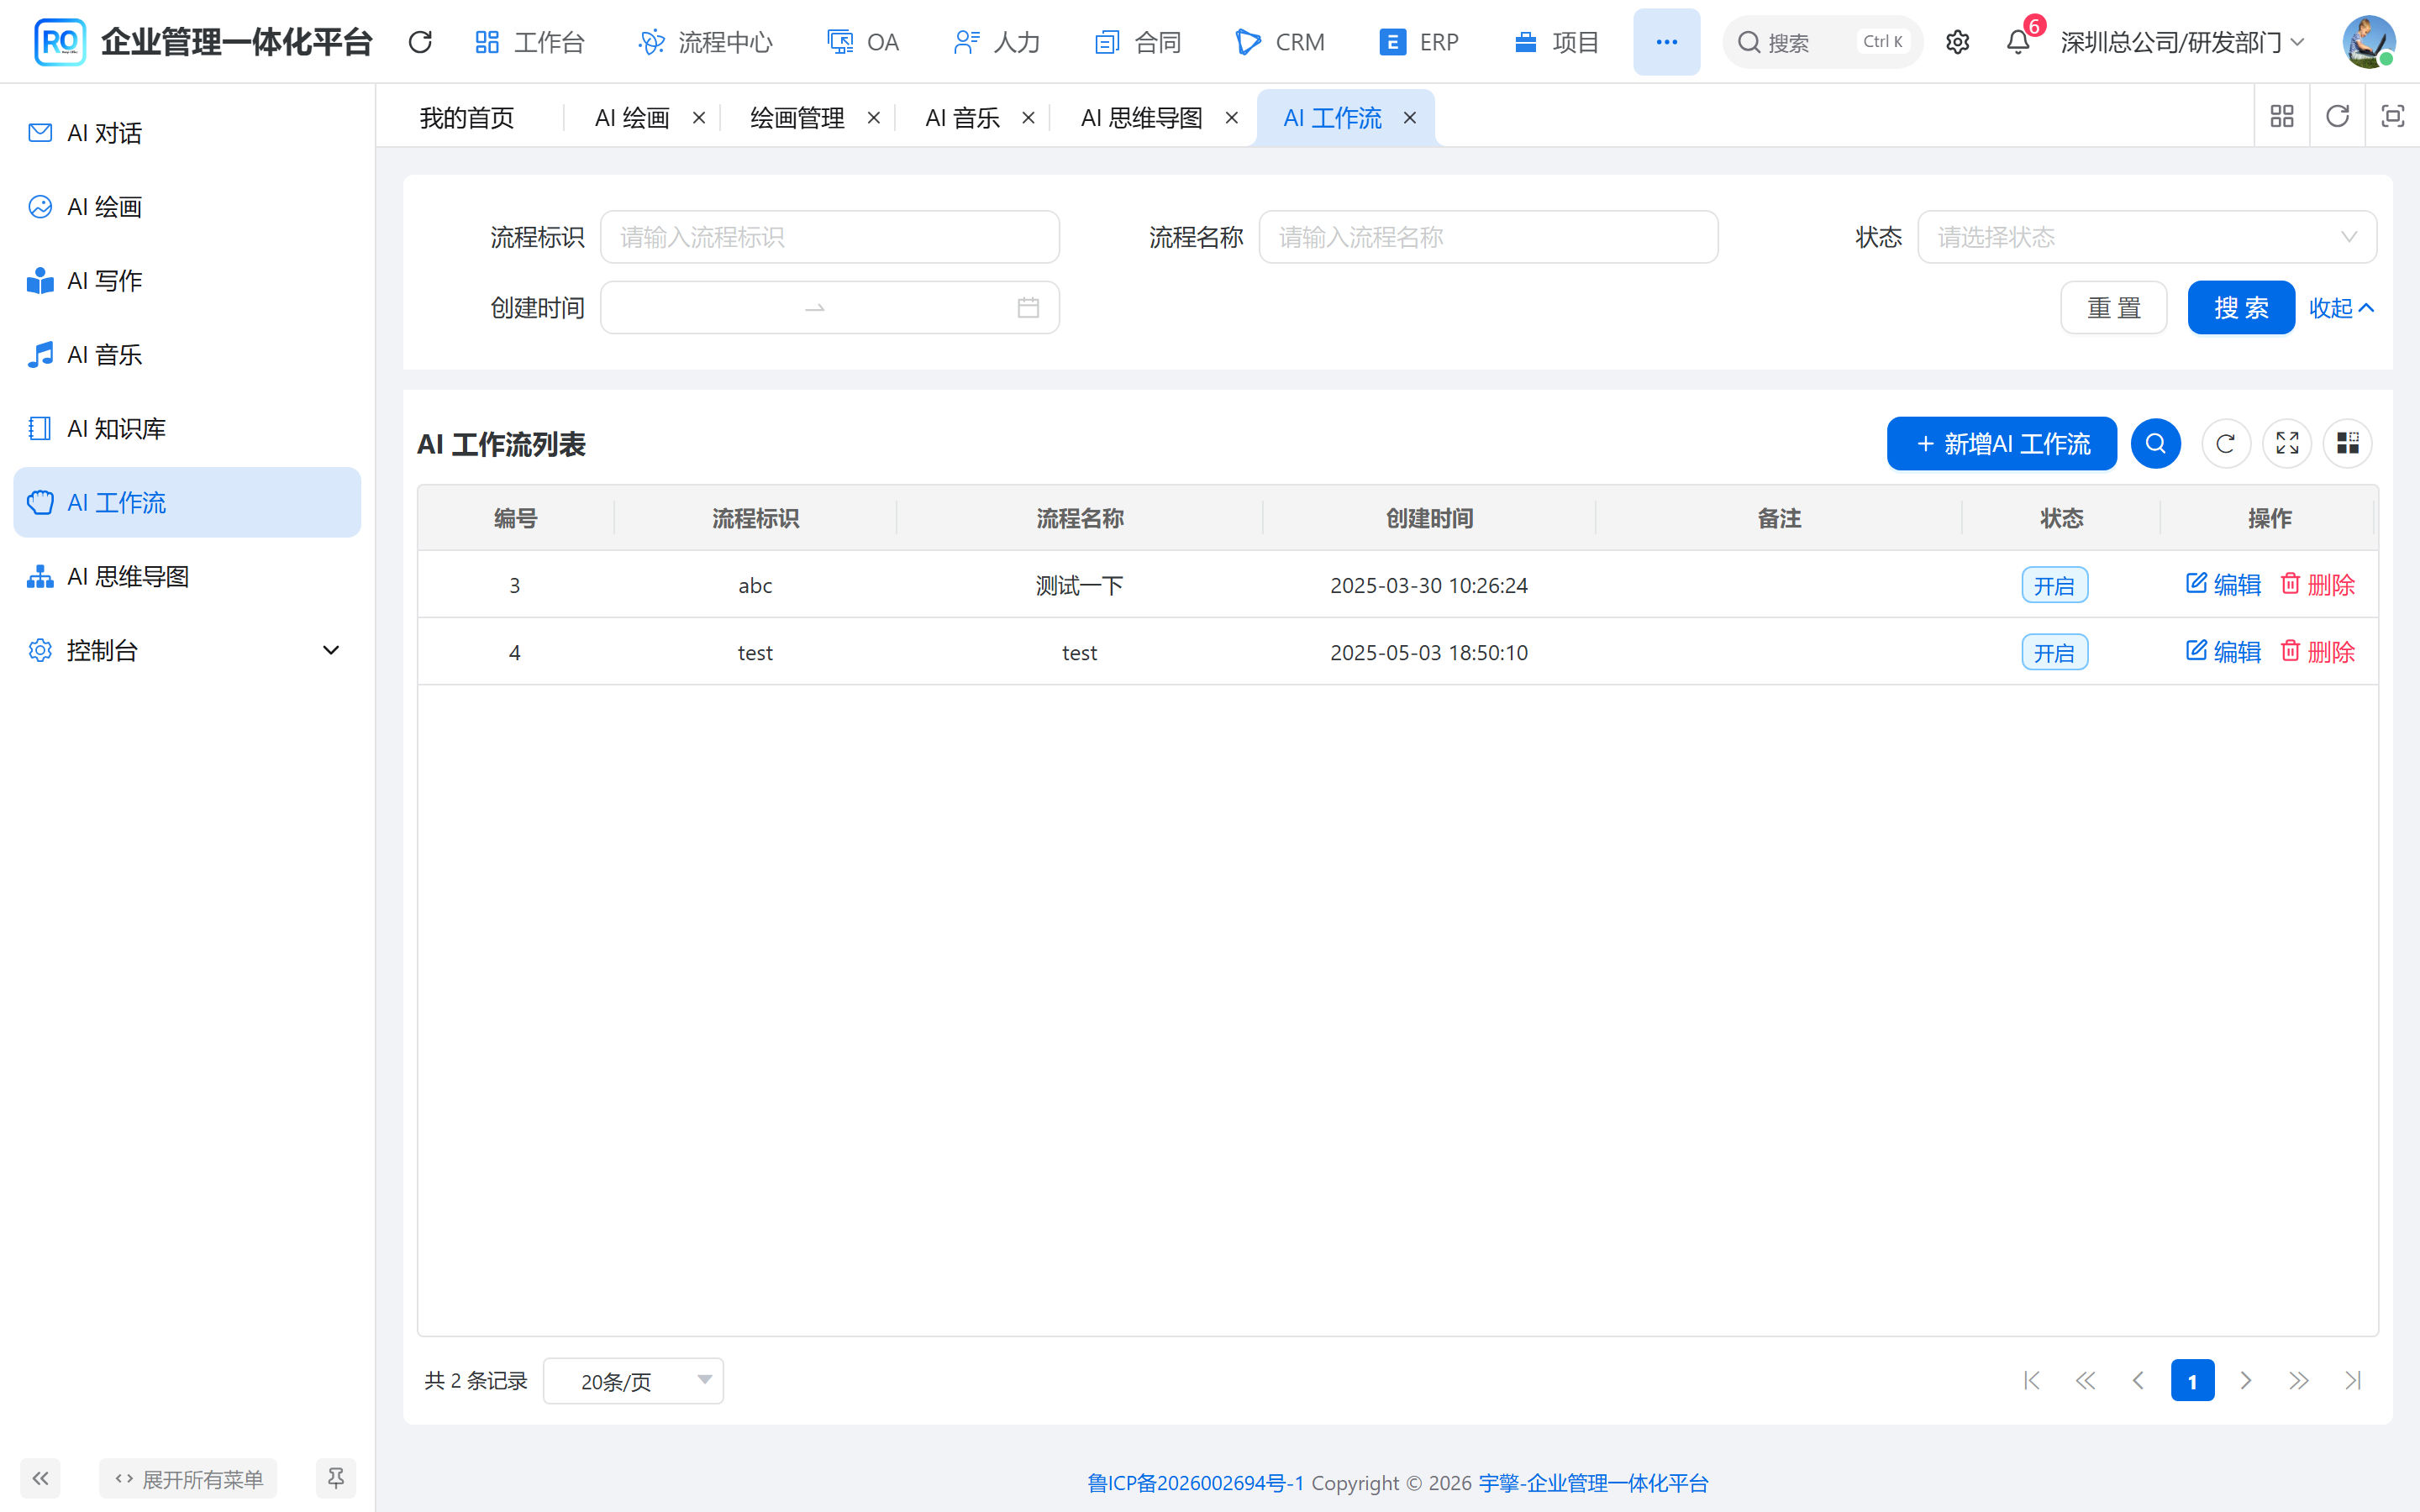The image size is (2420, 1512).
Task: Open the CRM top menu
Action: (x=1280, y=42)
